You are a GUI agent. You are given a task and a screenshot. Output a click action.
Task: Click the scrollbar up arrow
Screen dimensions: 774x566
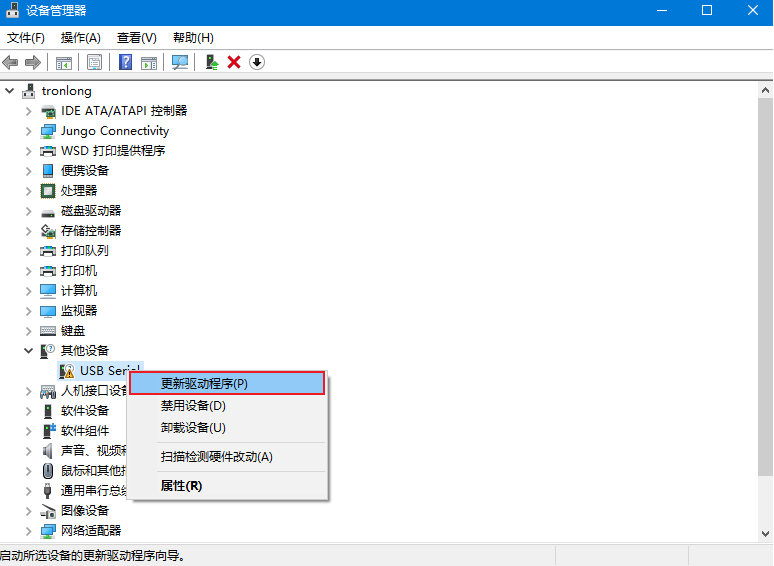point(765,90)
